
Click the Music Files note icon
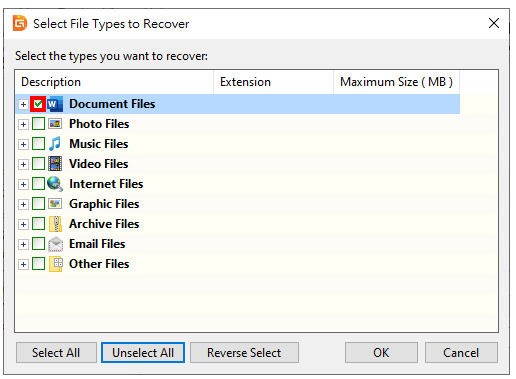tap(55, 144)
